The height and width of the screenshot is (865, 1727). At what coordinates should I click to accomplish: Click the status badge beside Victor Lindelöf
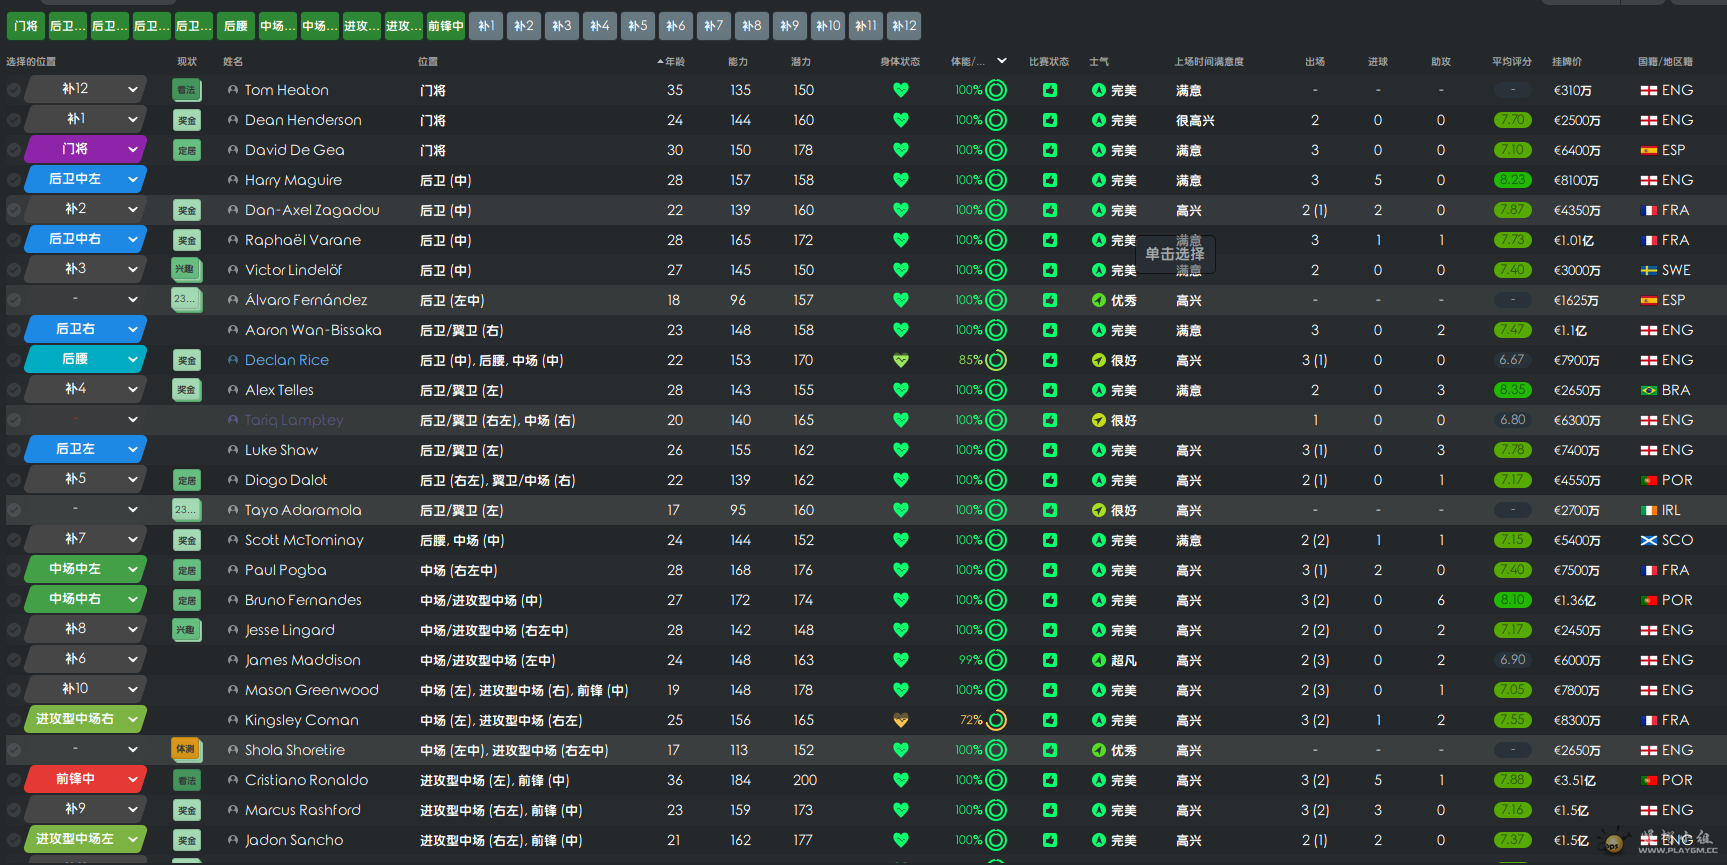[187, 270]
